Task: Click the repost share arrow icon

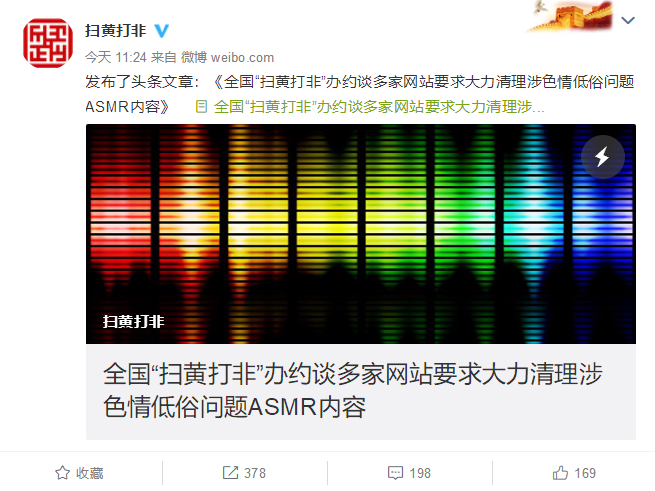Action: (230, 473)
